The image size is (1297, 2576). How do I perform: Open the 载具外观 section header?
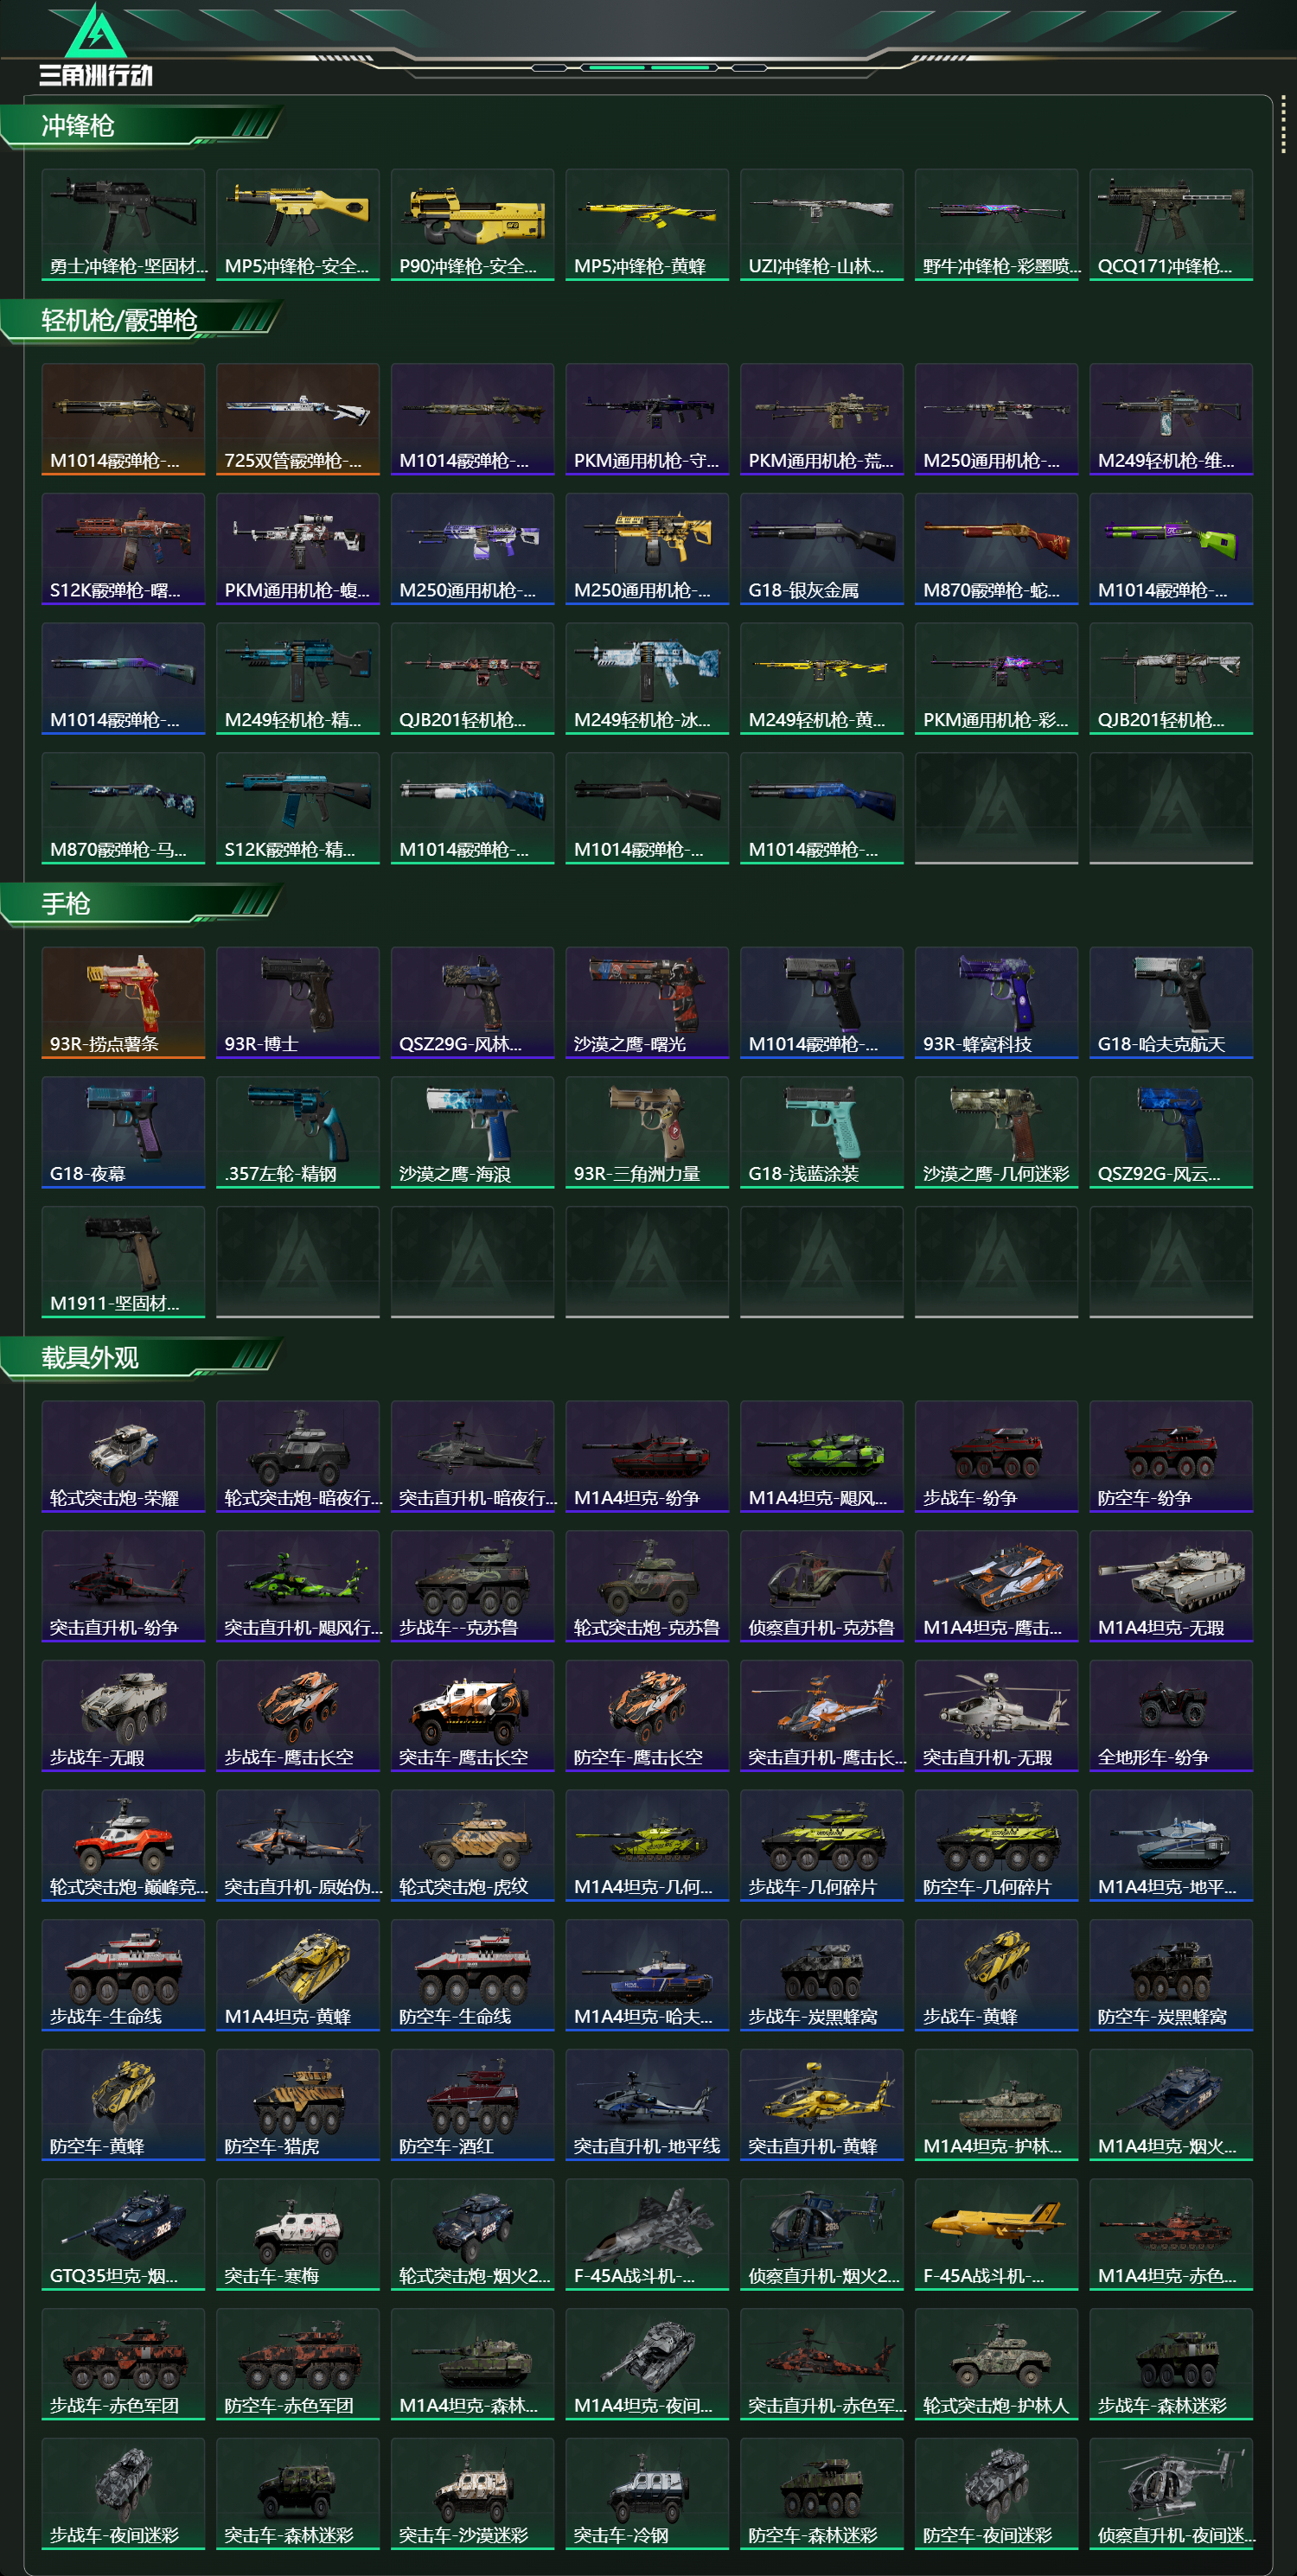140,1358
